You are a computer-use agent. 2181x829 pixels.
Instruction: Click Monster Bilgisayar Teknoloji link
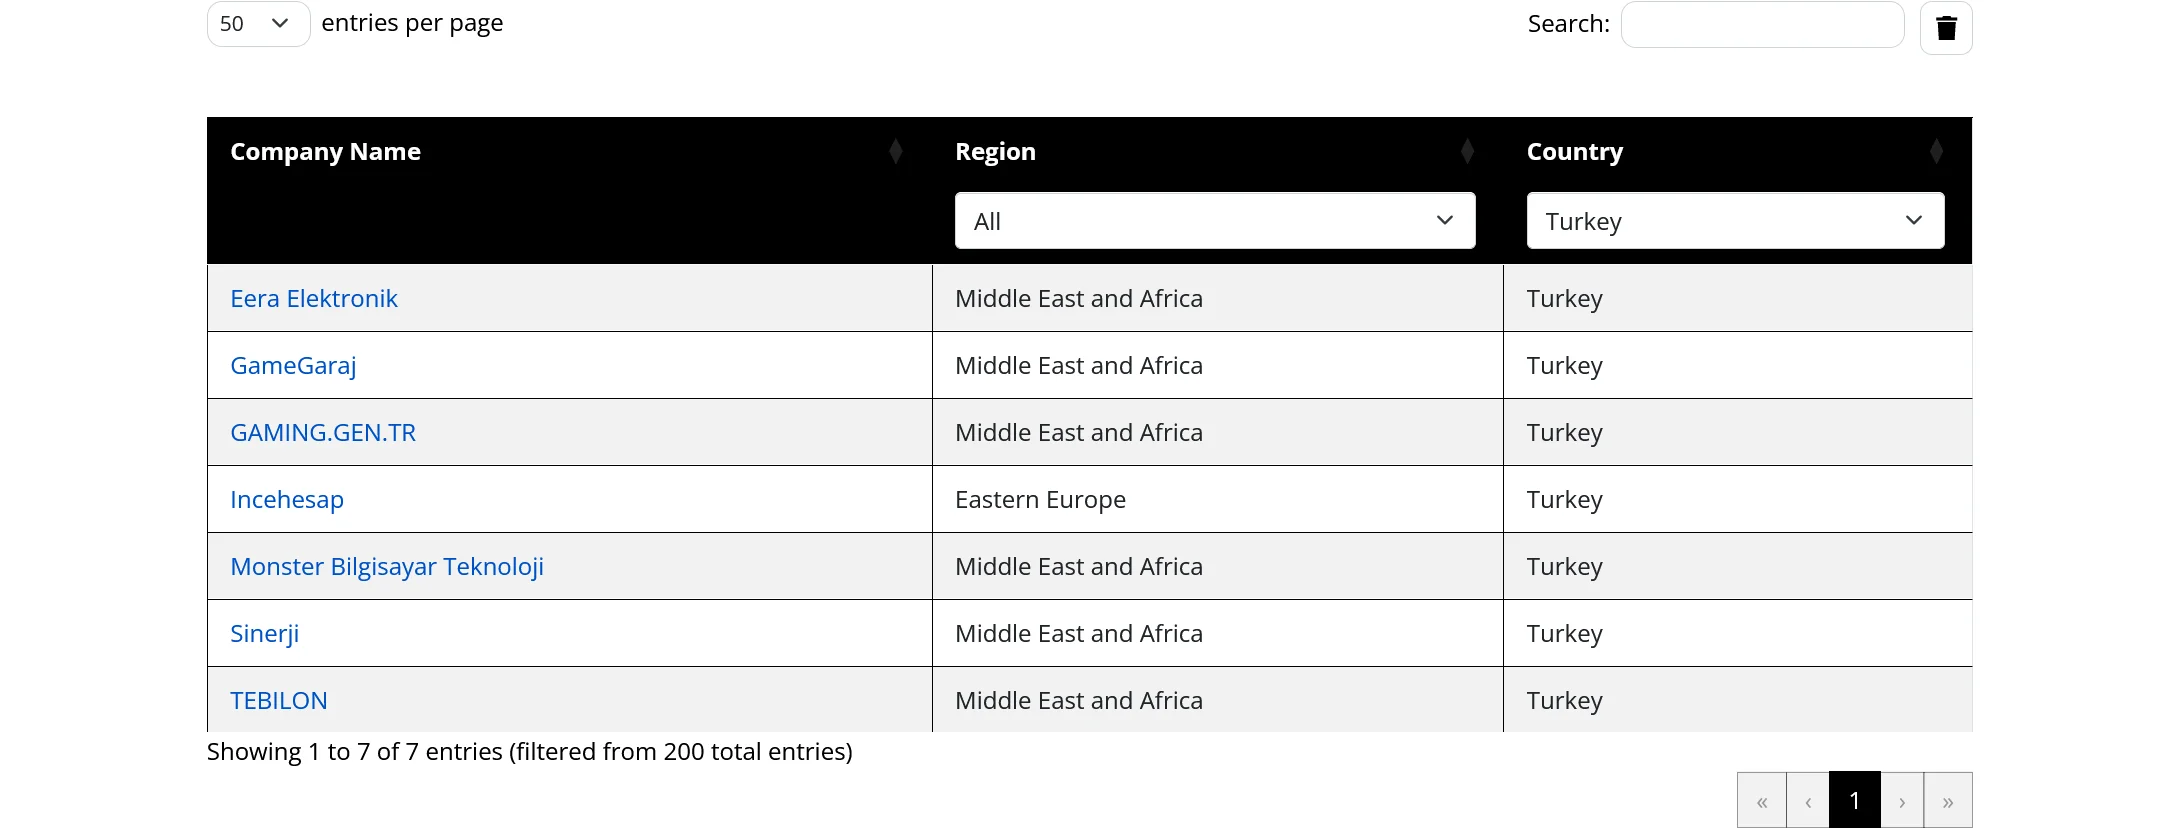tap(387, 567)
